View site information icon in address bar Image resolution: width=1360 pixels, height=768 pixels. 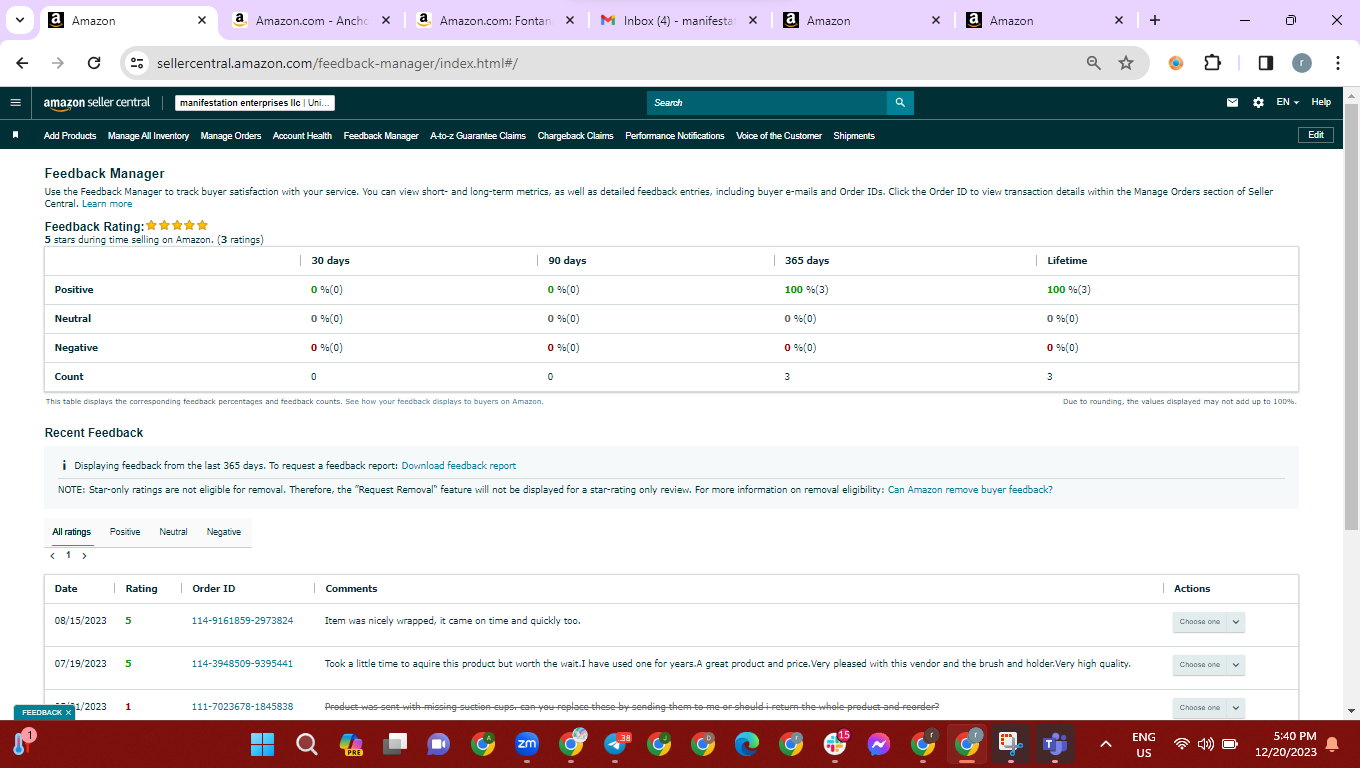[138, 63]
